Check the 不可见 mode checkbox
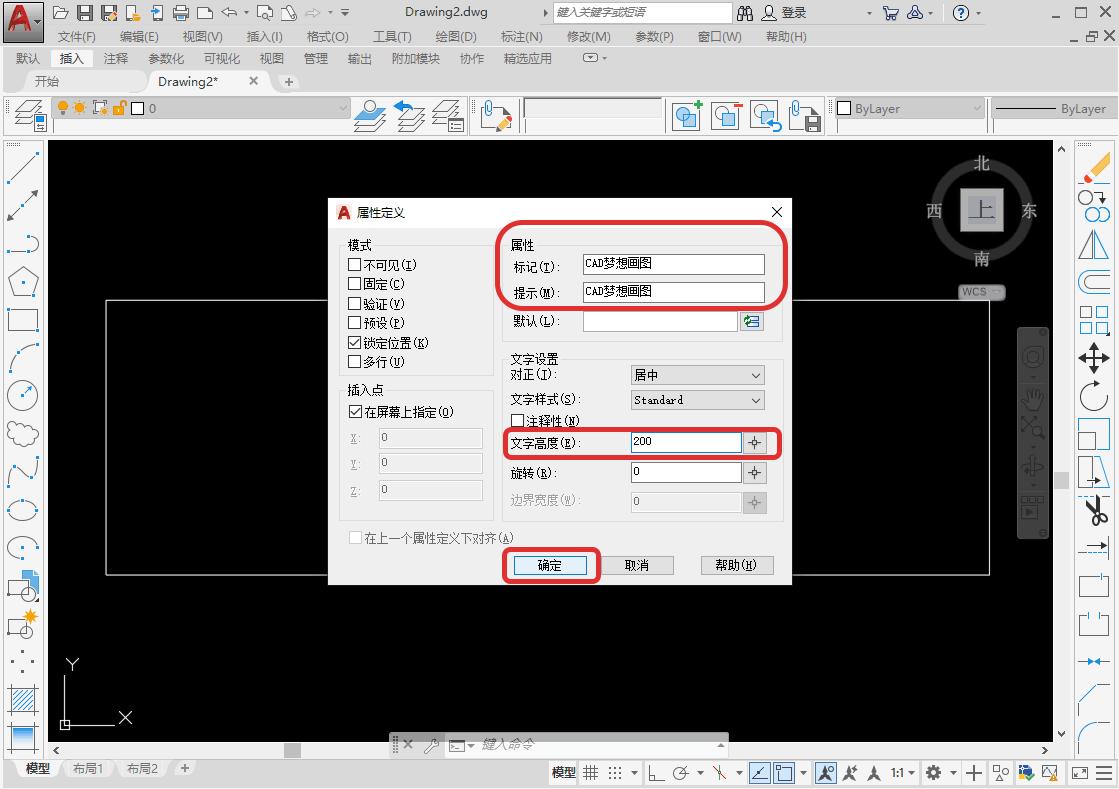 coord(355,264)
